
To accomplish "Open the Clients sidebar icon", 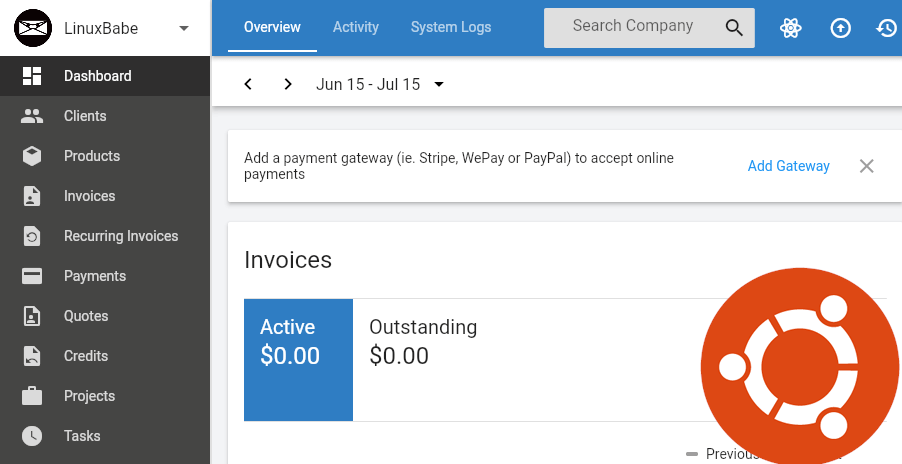I will tap(32, 116).
